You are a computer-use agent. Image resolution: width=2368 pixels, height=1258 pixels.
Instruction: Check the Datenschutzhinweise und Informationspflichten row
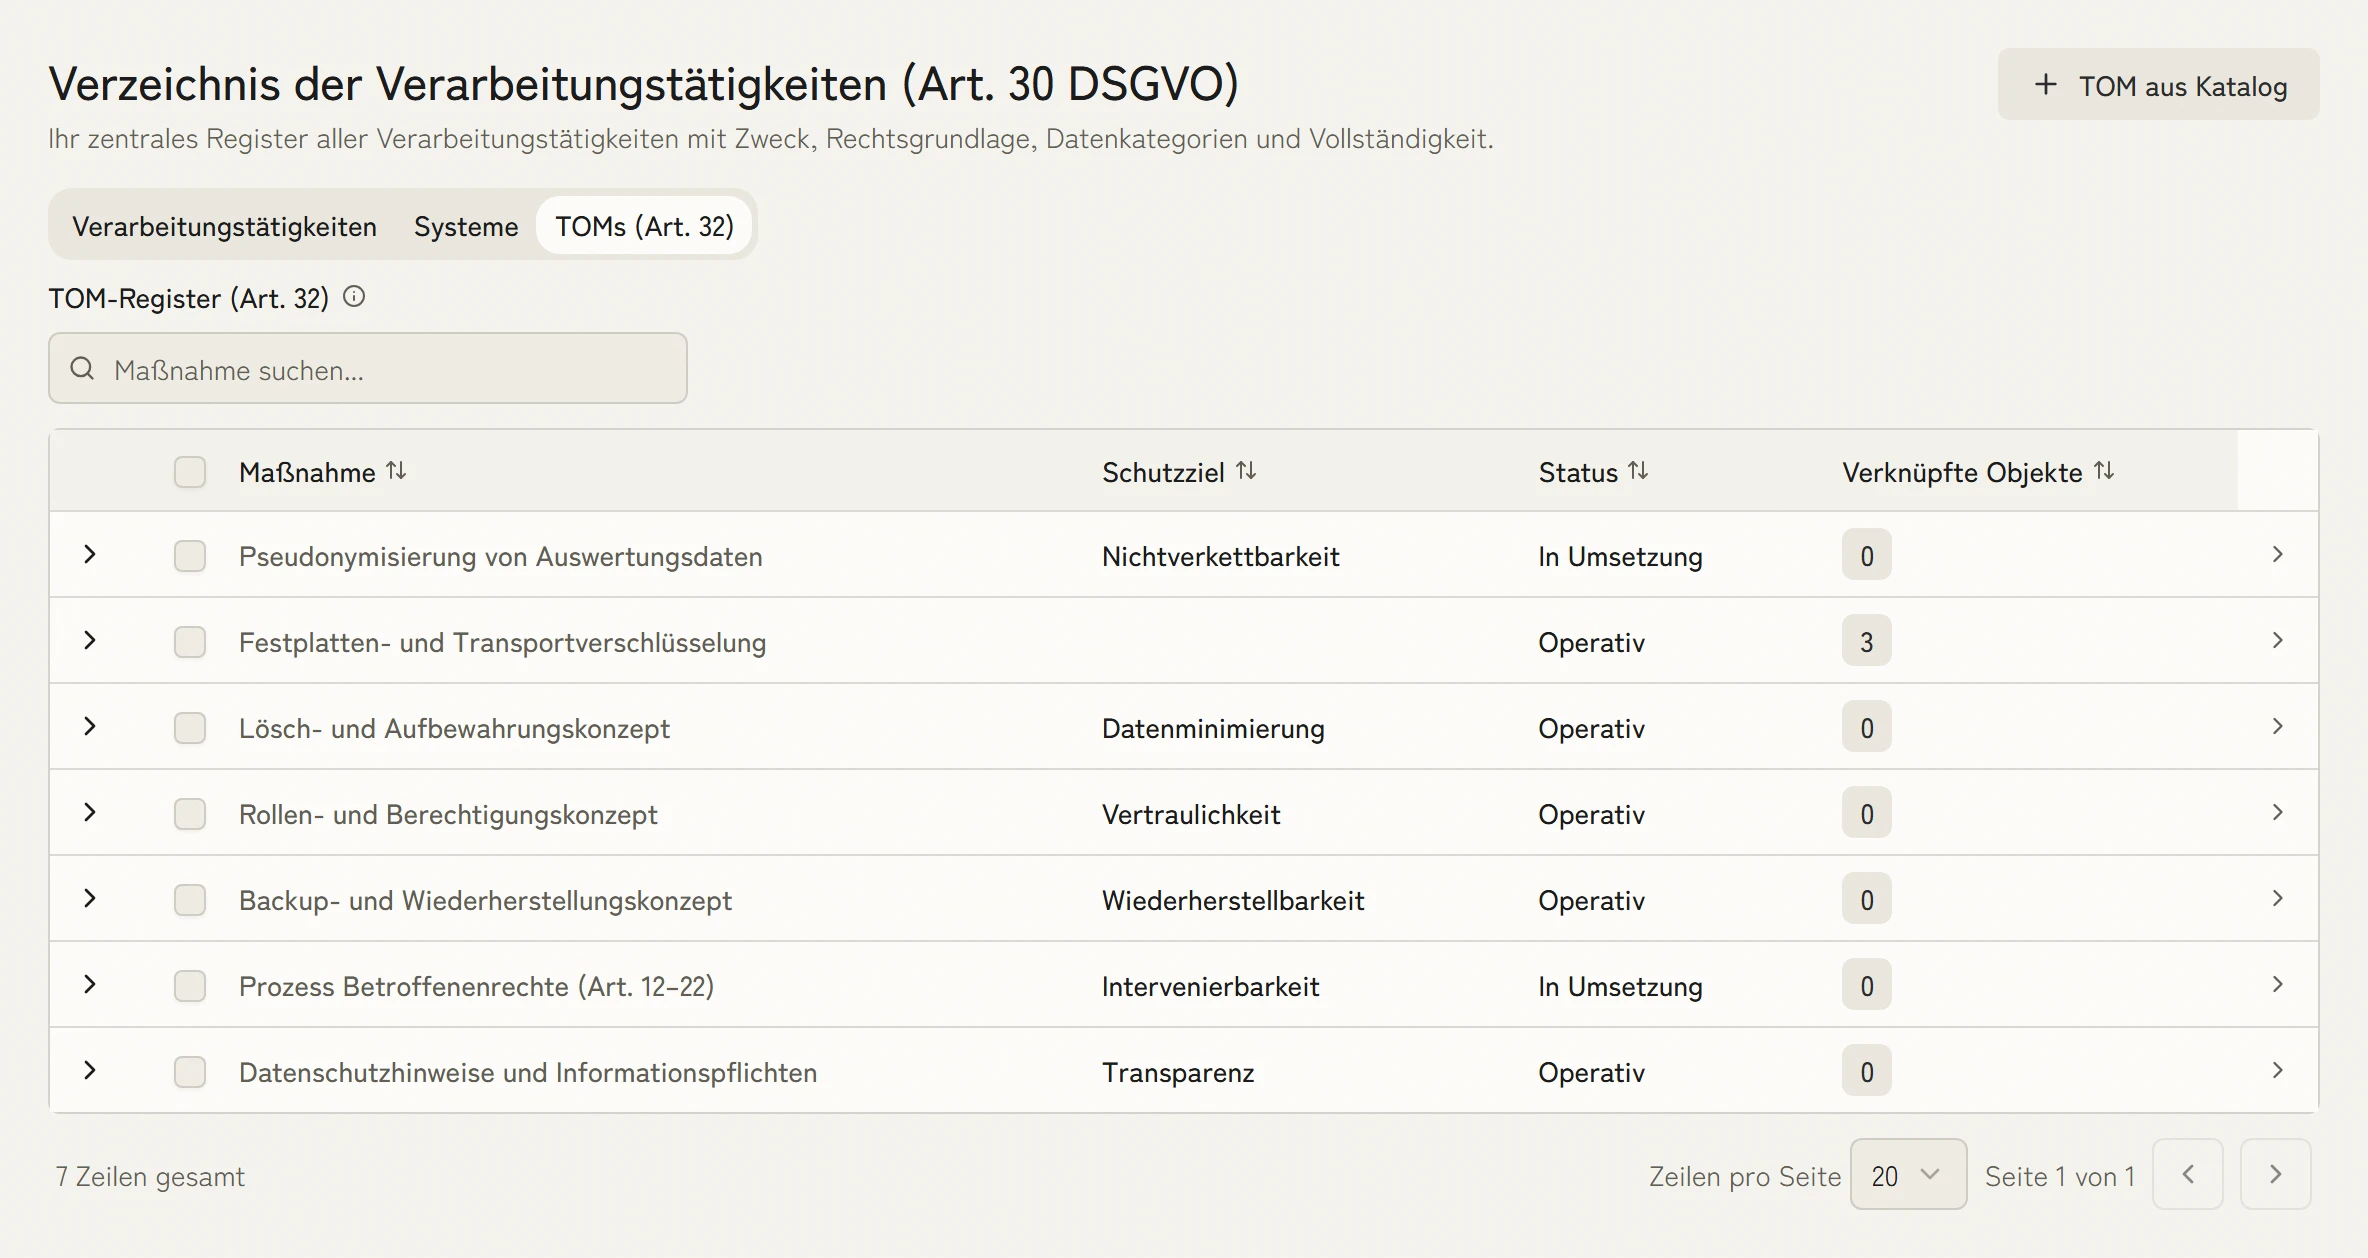(190, 1072)
